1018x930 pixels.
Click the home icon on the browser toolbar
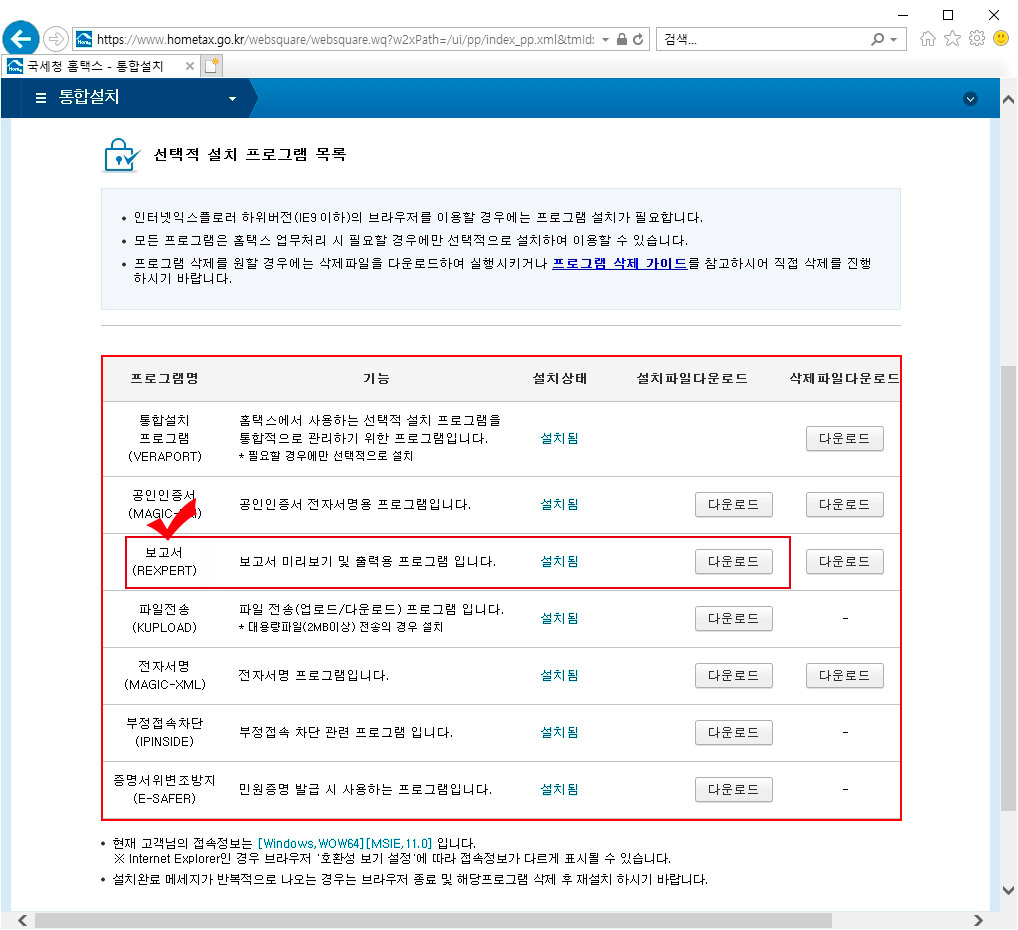[930, 38]
